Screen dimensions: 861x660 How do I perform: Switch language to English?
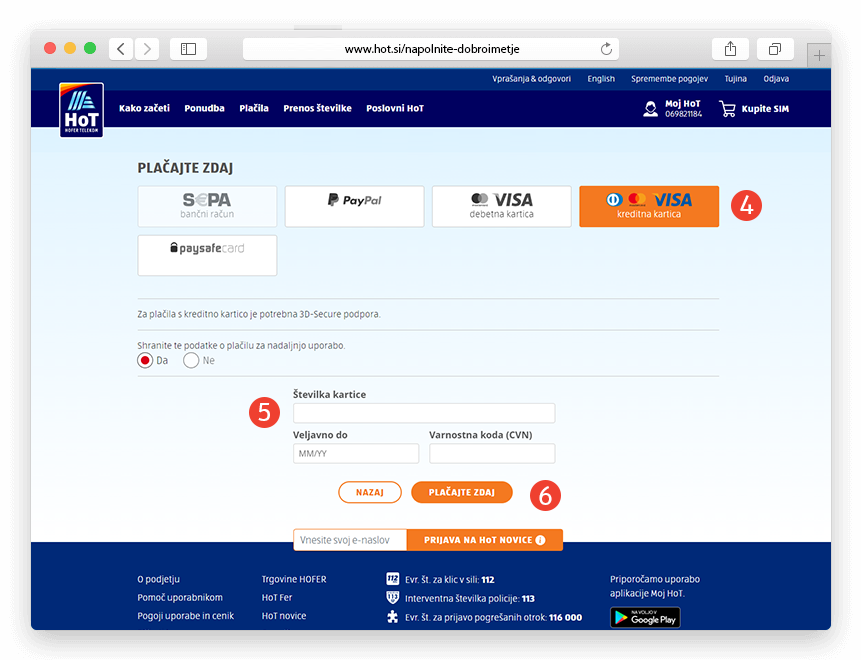click(601, 79)
